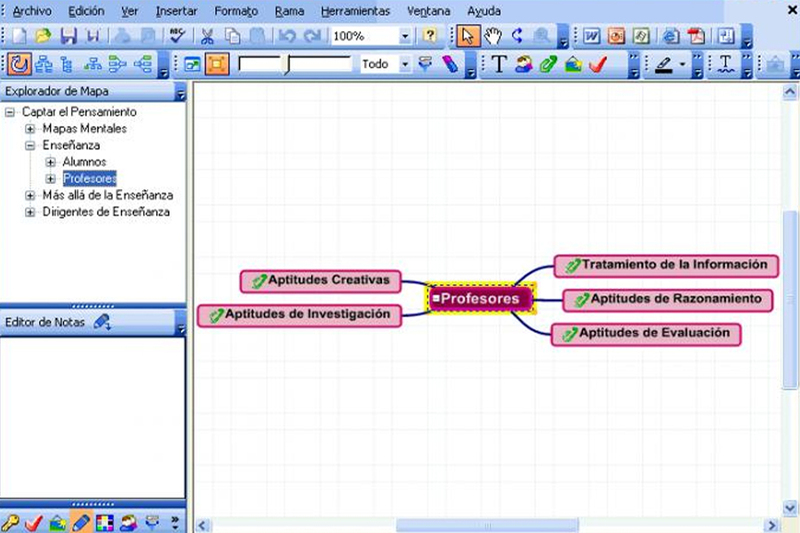This screenshot has width=800, height=533.
Task: Save the current map
Action: (68, 36)
